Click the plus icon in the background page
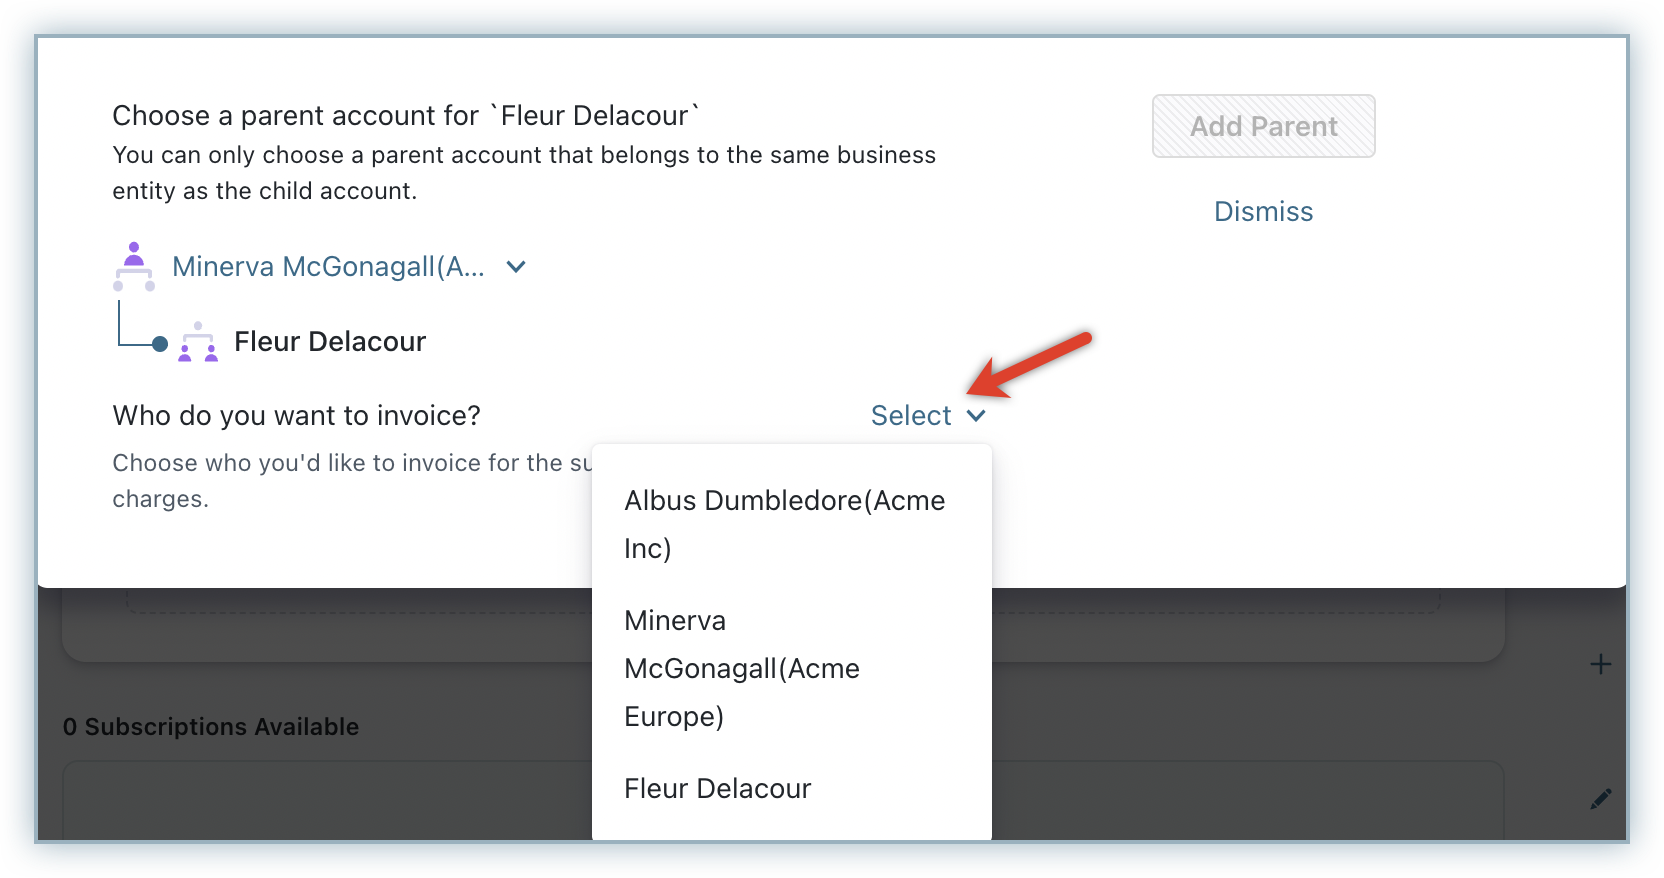The image size is (1664, 878). 1600,664
